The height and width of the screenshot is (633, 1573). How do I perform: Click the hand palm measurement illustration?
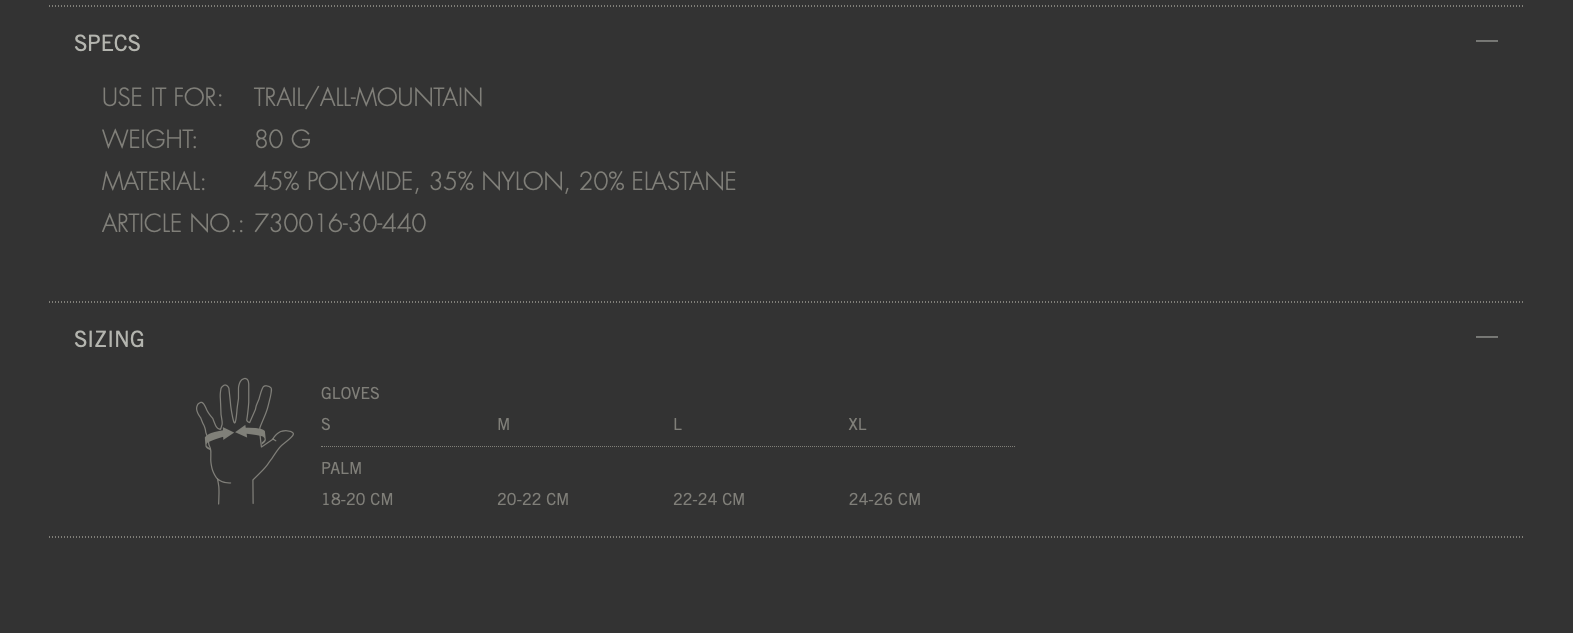tap(244, 441)
